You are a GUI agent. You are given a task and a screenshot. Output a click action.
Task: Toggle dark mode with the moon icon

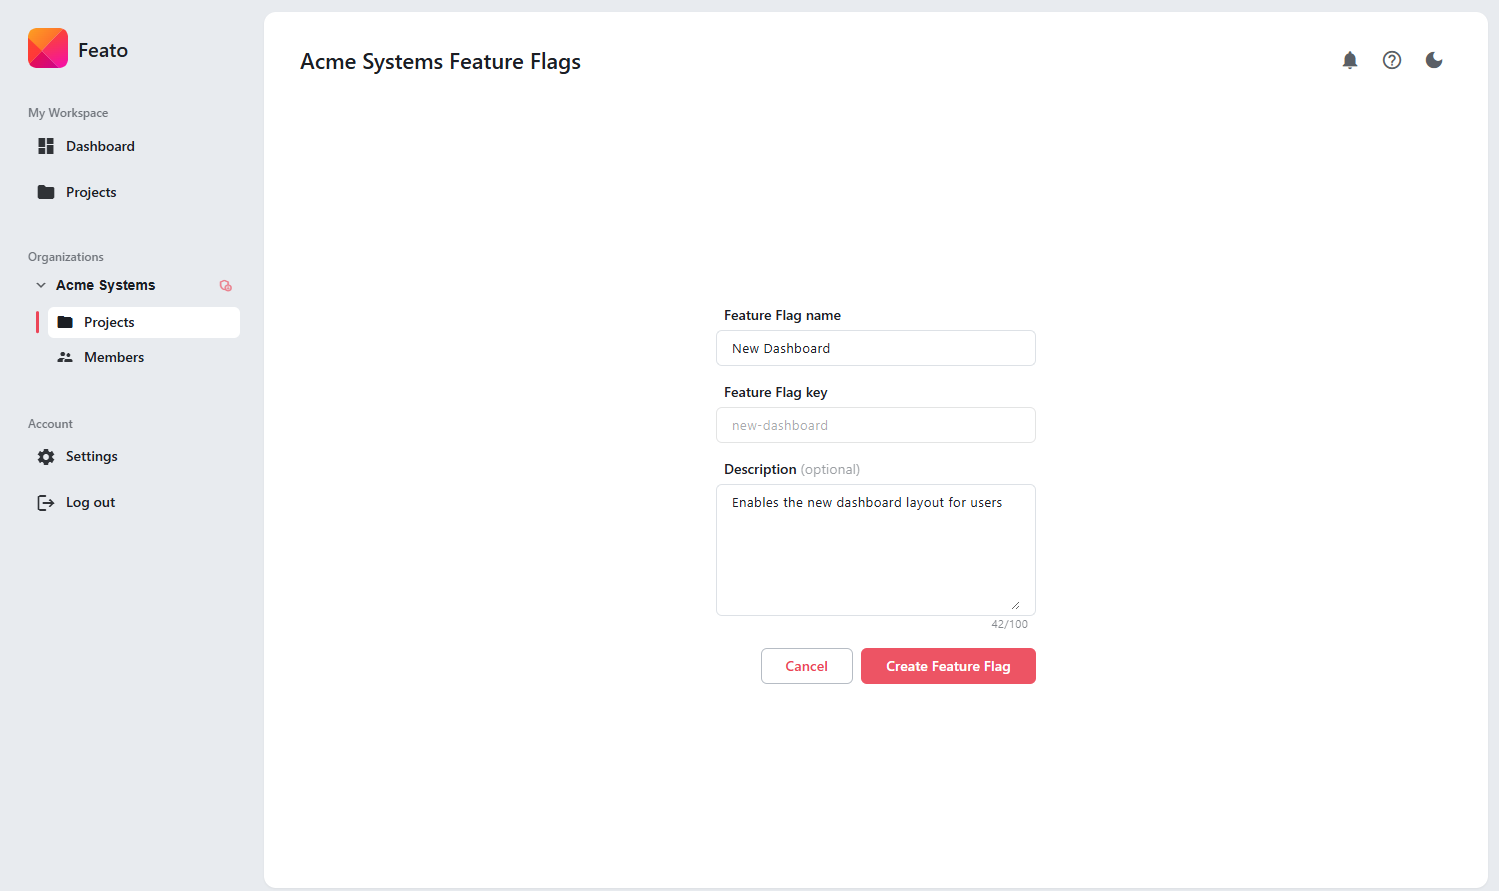1433,60
